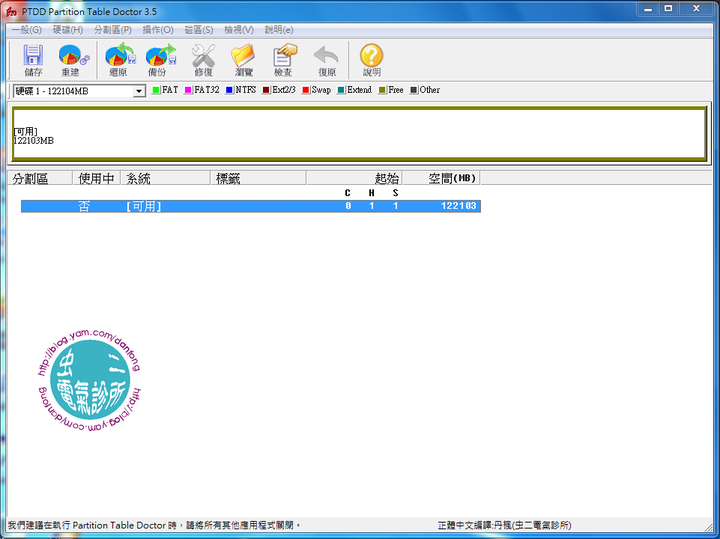Click the 122103 size value in list
The image size is (720, 539).
click(x=458, y=206)
